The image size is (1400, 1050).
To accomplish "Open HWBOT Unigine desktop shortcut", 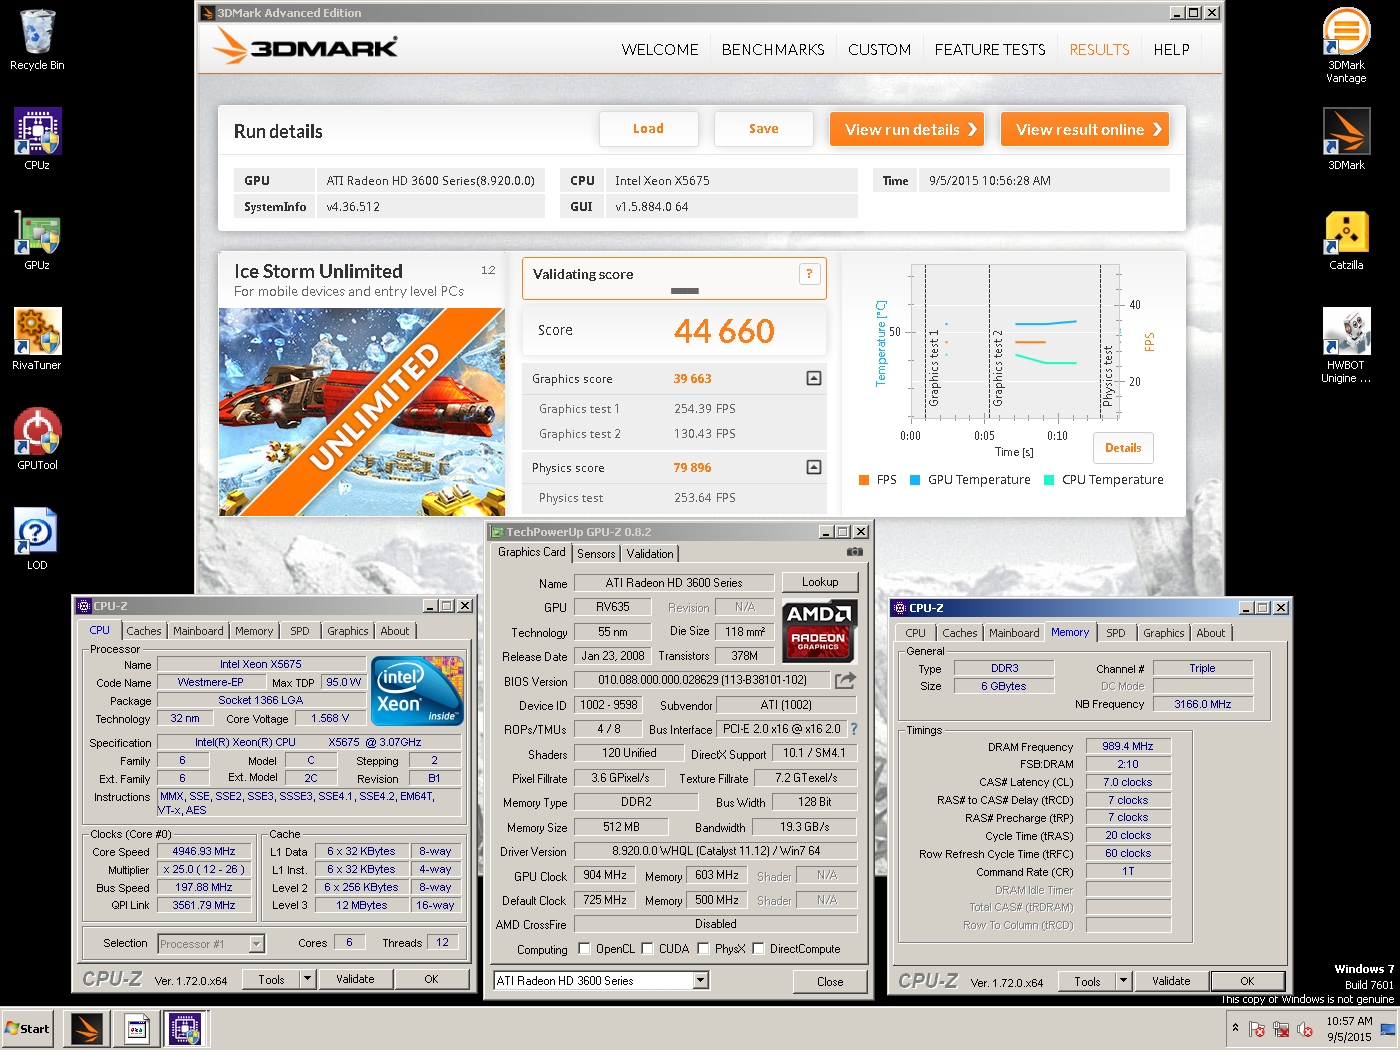I will click(1346, 345).
